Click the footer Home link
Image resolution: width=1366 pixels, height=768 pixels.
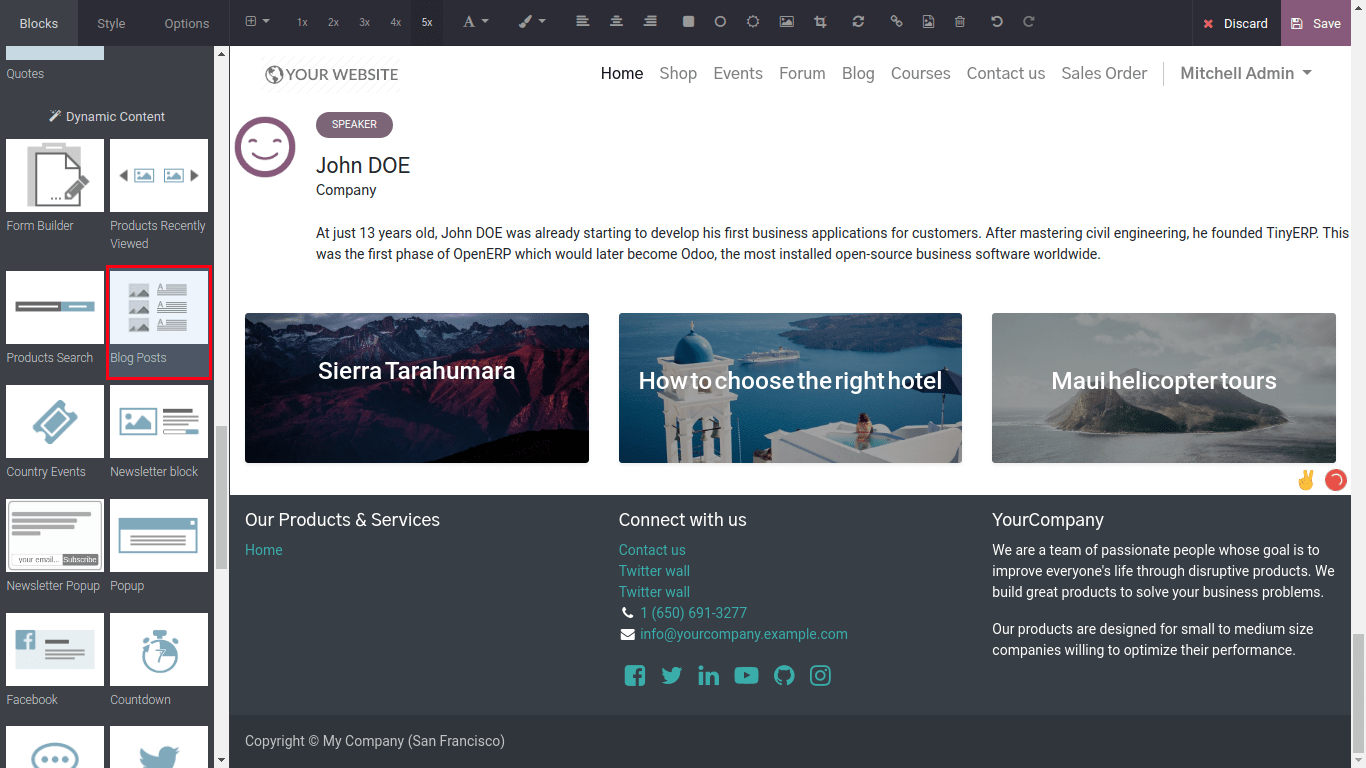(264, 550)
